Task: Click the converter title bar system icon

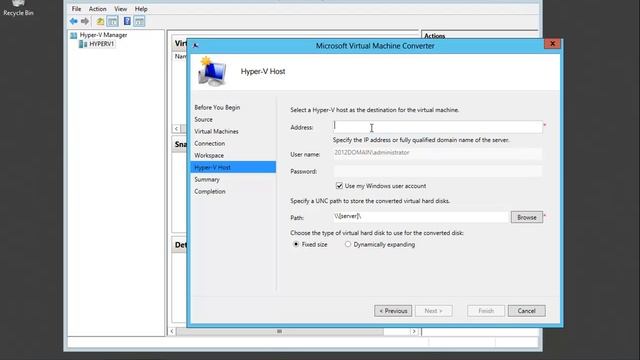Action: click(196, 45)
